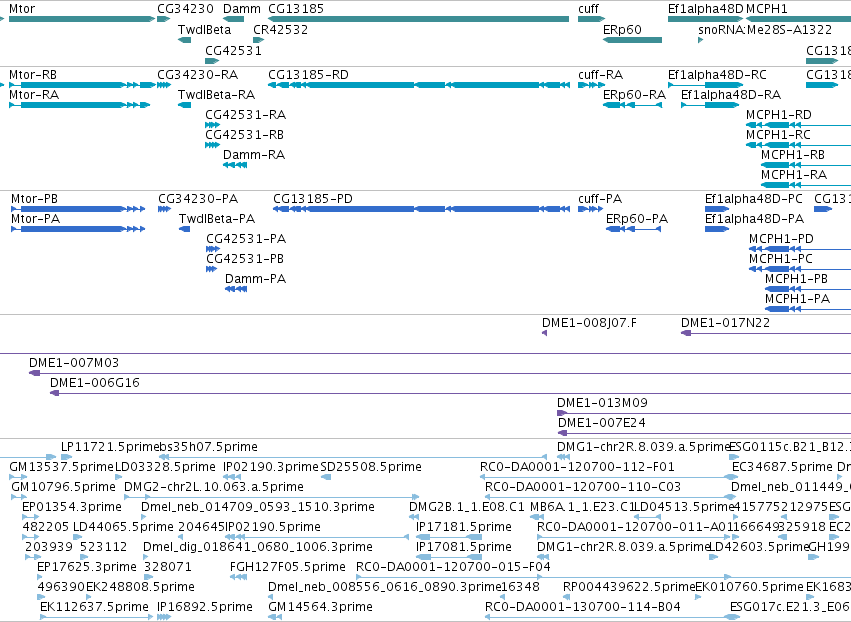851x622 pixels.
Task: Select the Ef1alpha48D-RA transcript label
Action: 731,95
